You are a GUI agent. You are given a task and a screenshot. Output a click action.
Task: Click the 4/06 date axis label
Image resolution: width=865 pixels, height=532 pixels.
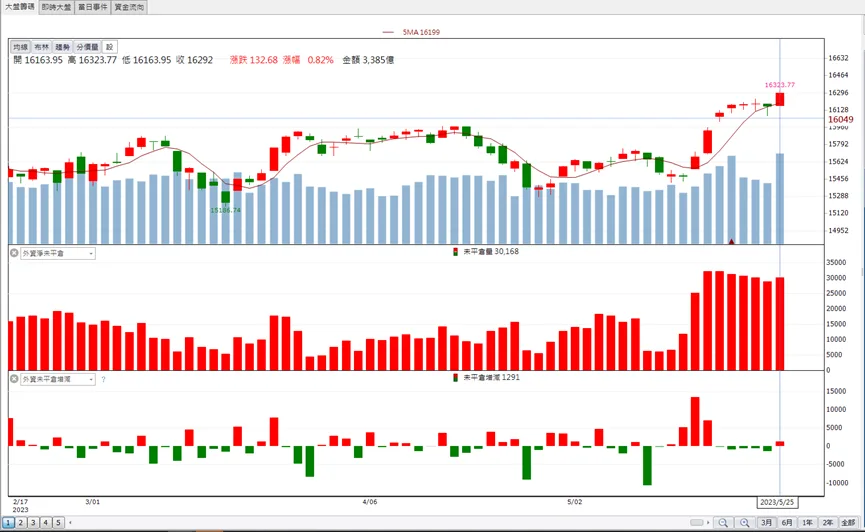click(x=370, y=502)
